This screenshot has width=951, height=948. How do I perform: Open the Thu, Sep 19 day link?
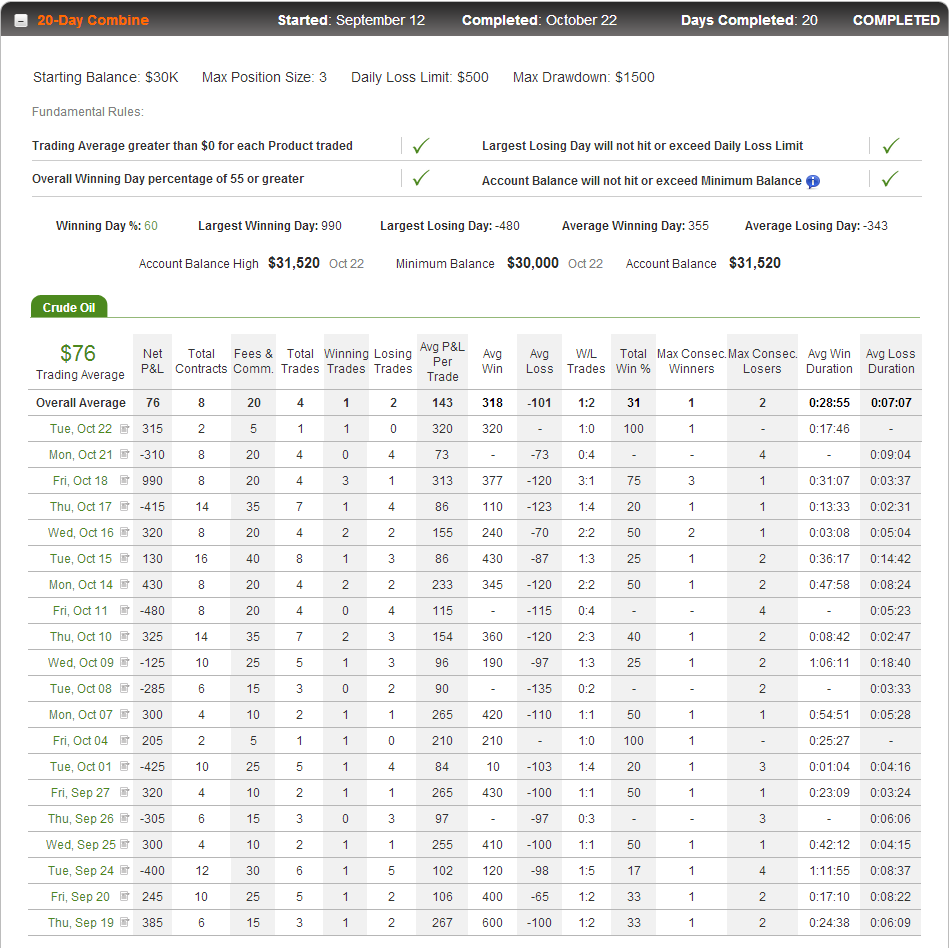coord(81,923)
